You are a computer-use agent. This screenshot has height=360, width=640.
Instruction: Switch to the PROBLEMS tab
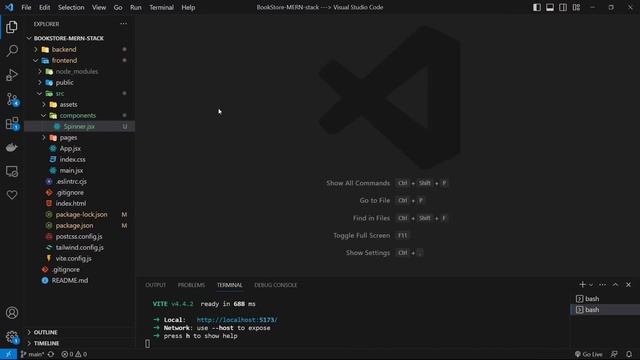pyautogui.click(x=191, y=285)
